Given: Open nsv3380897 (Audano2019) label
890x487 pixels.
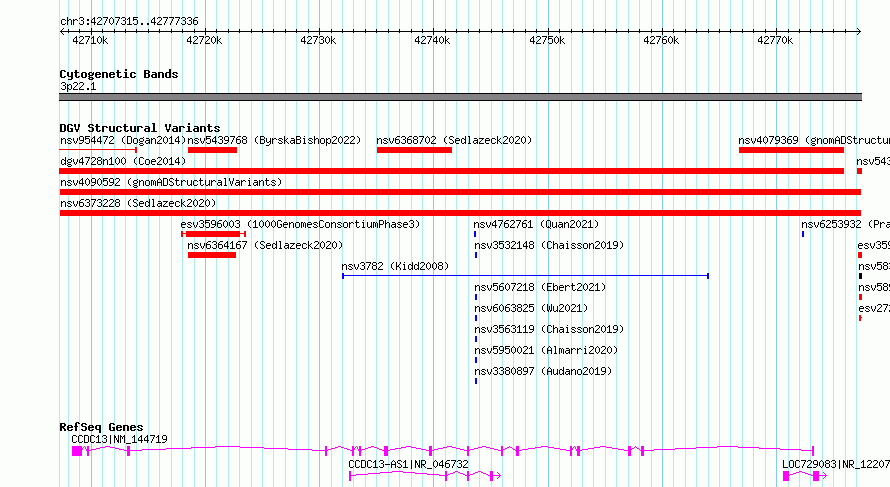Looking at the screenshot, I should [x=543, y=371].
